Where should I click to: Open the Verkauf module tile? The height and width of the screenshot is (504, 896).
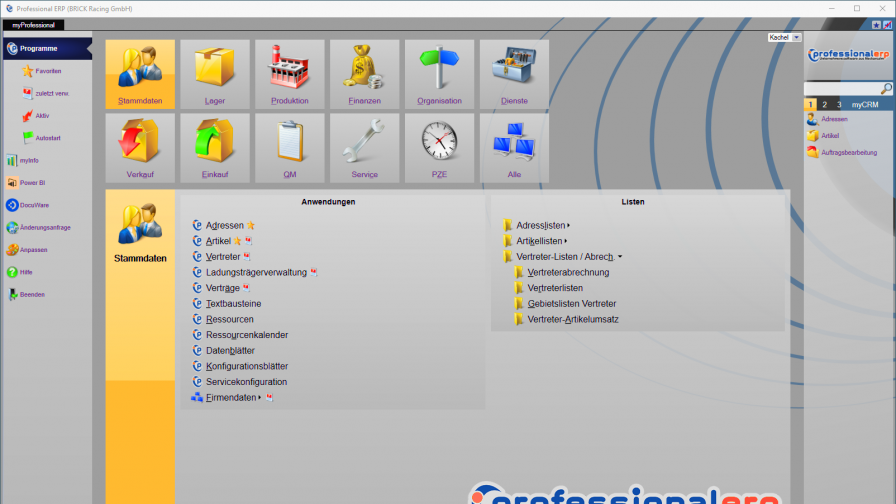point(140,148)
